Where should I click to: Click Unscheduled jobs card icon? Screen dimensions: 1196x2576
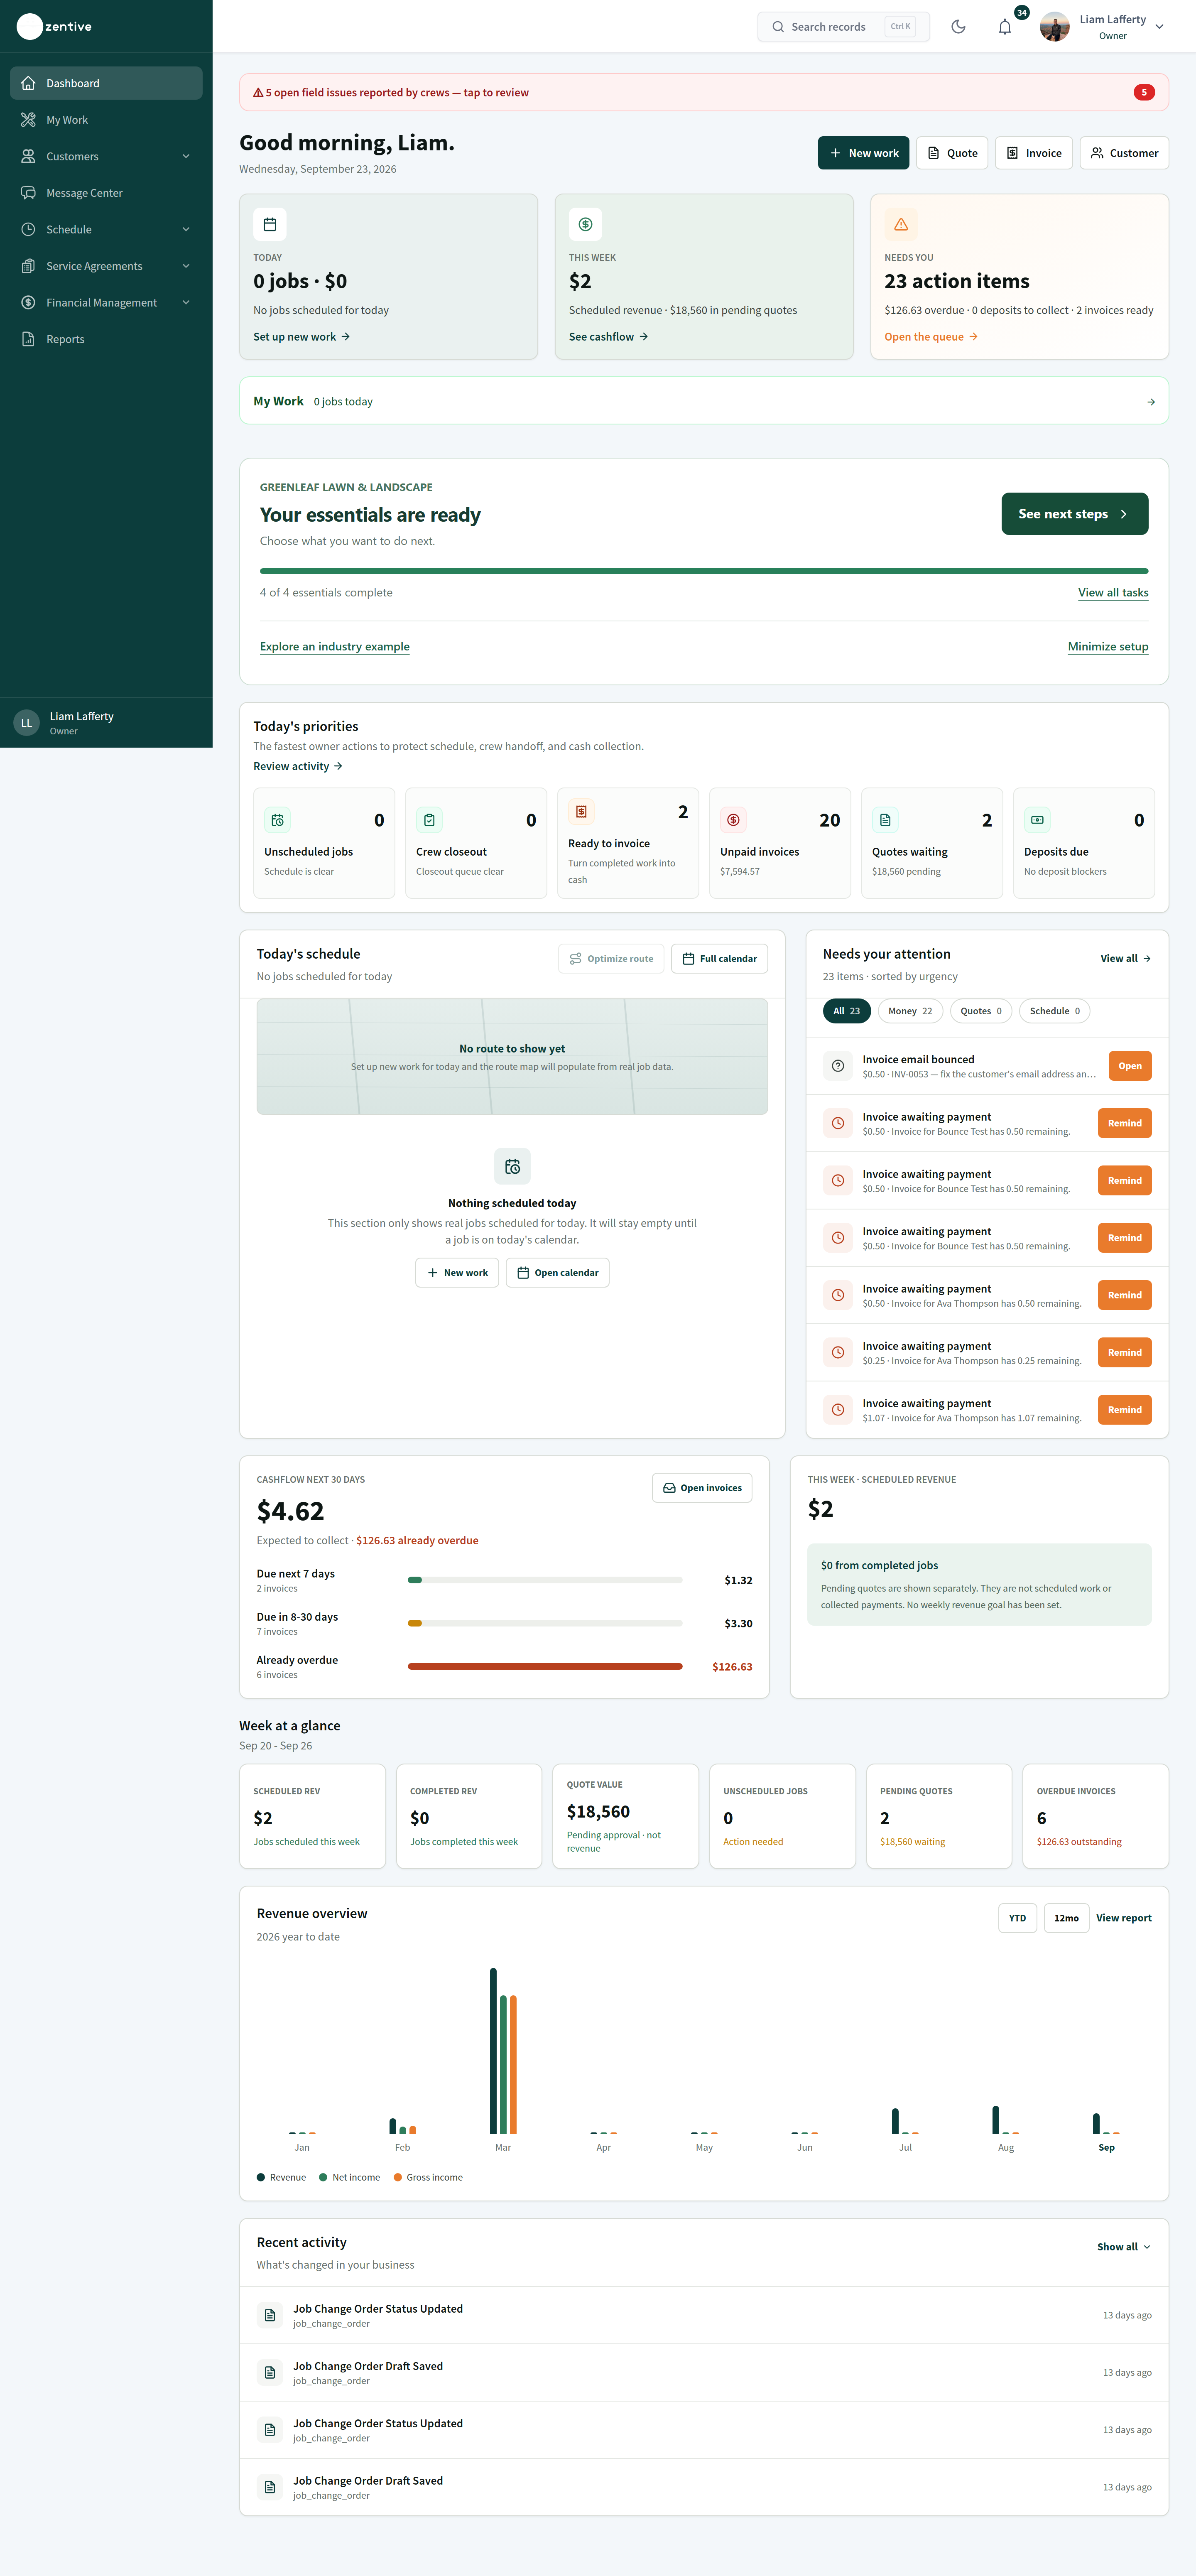[277, 820]
